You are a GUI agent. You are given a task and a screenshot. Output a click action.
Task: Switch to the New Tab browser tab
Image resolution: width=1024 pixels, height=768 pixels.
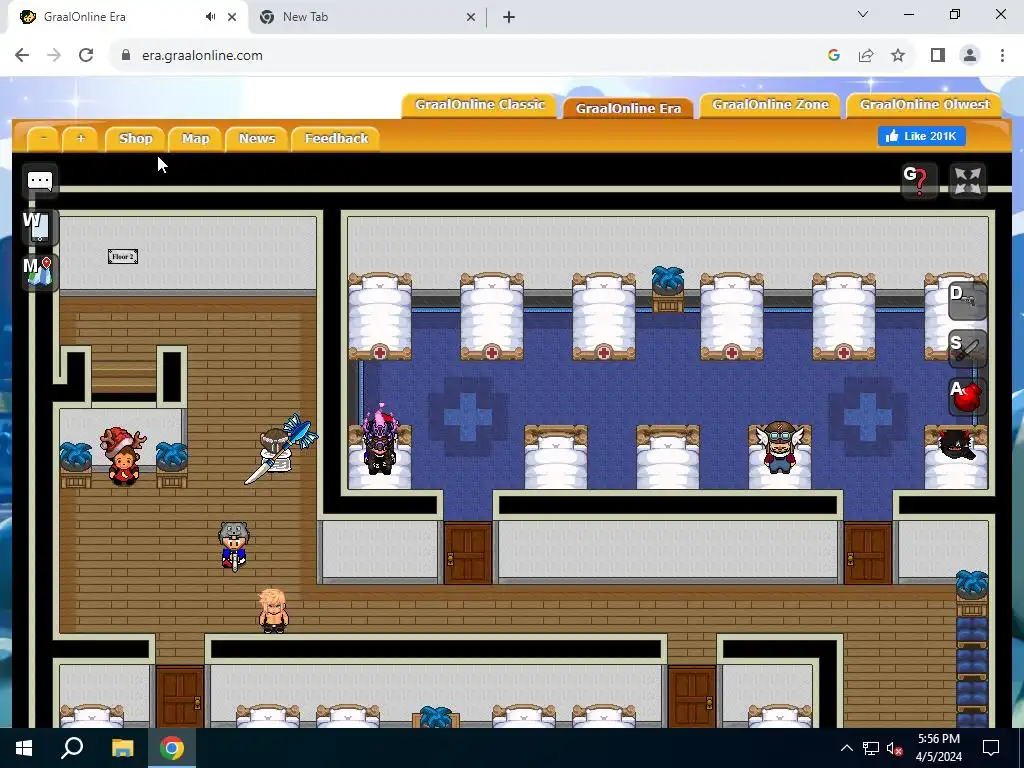click(x=366, y=17)
